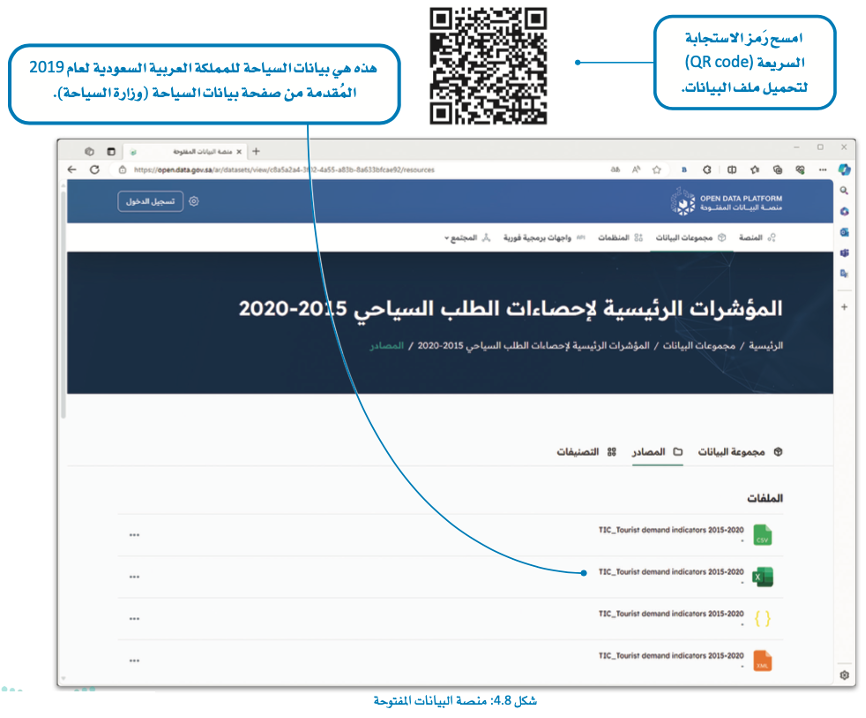Start Read aloud from the address bar icon
This screenshot has height=718, width=866.
click(x=636, y=170)
